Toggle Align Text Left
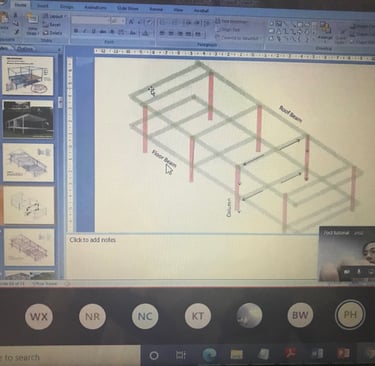The image size is (375, 366). [x=162, y=34]
